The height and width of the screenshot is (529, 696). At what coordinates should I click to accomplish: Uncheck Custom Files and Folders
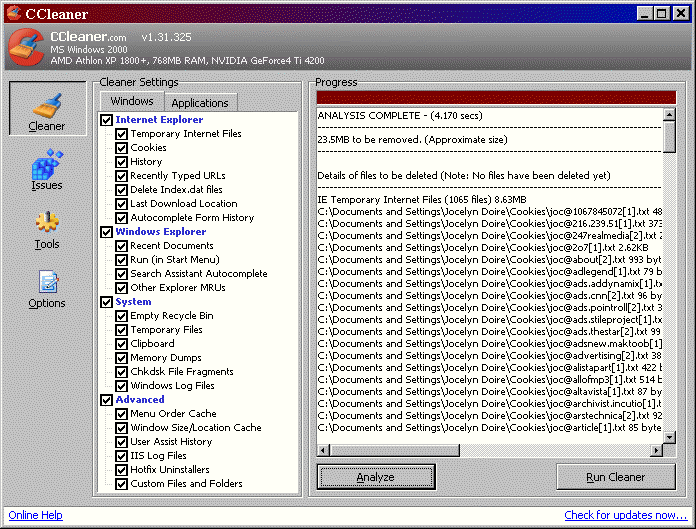click(121, 484)
